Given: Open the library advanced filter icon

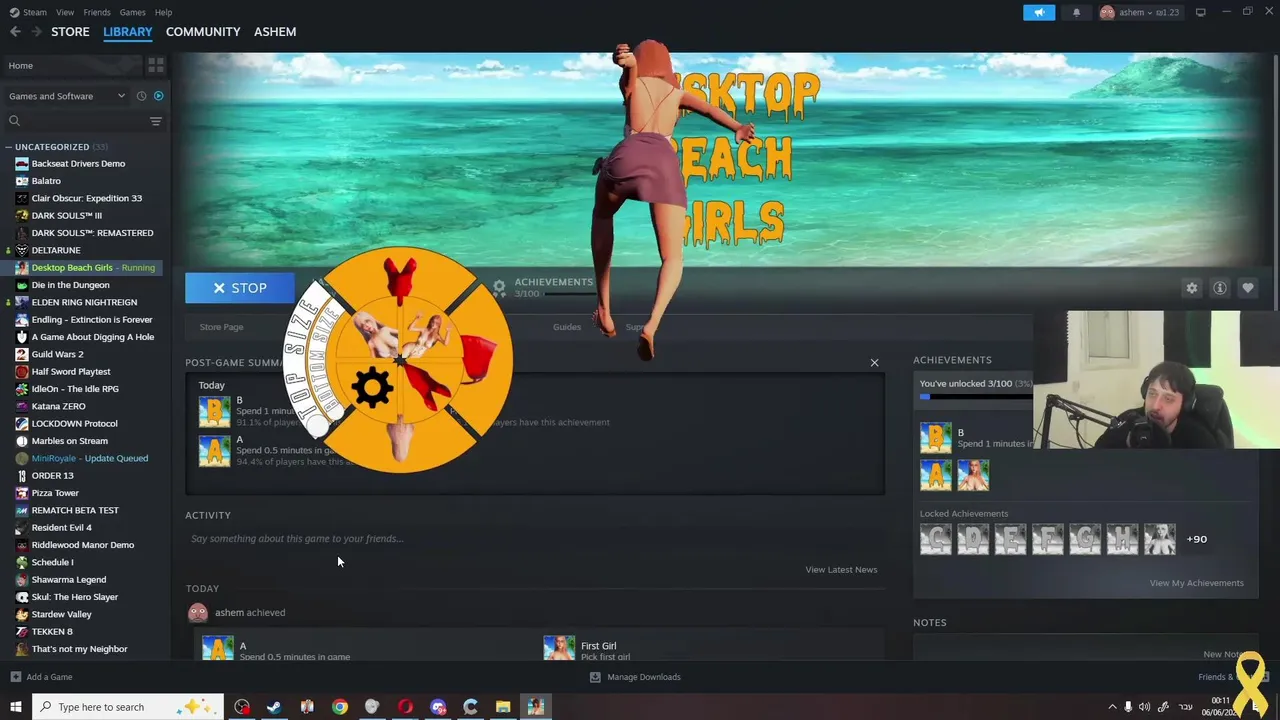Looking at the screenshot, I should tap(156, 121).
